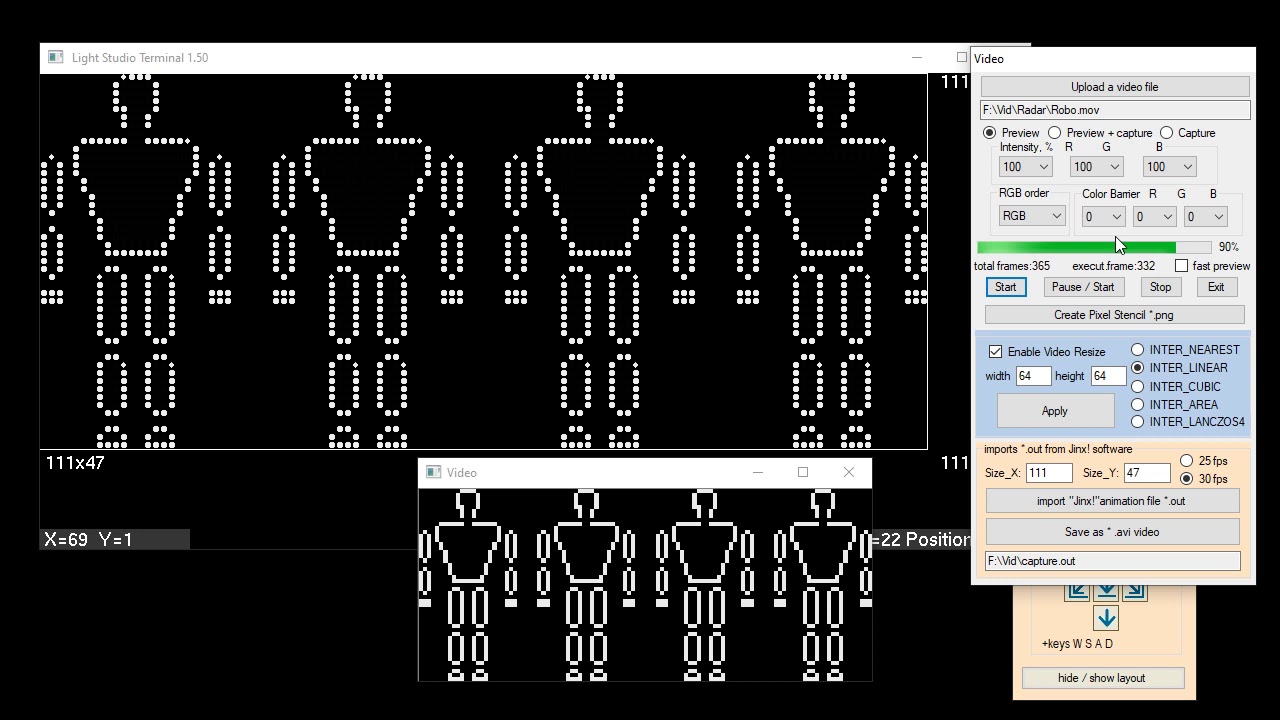Open the RGB order dropdown
The height and width of the screenshot is (720, 1280).
(1032, 216)
